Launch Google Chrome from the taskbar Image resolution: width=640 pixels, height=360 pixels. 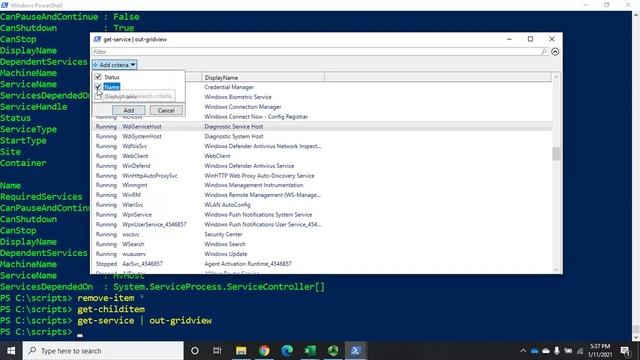(x=264, y=351)
